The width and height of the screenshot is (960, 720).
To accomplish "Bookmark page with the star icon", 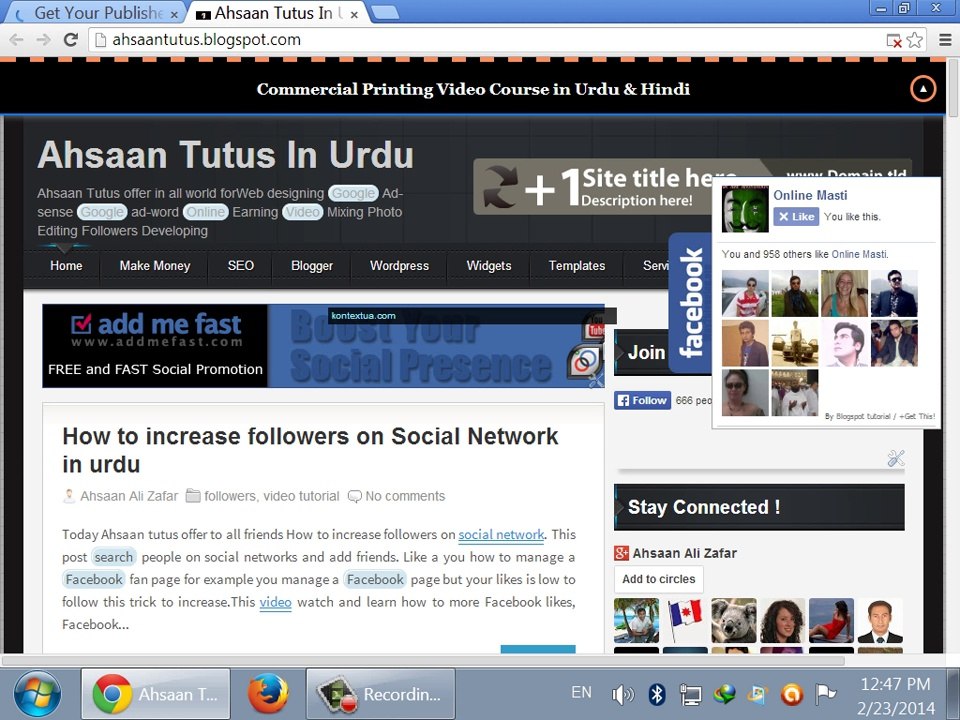I will (915, 40).
